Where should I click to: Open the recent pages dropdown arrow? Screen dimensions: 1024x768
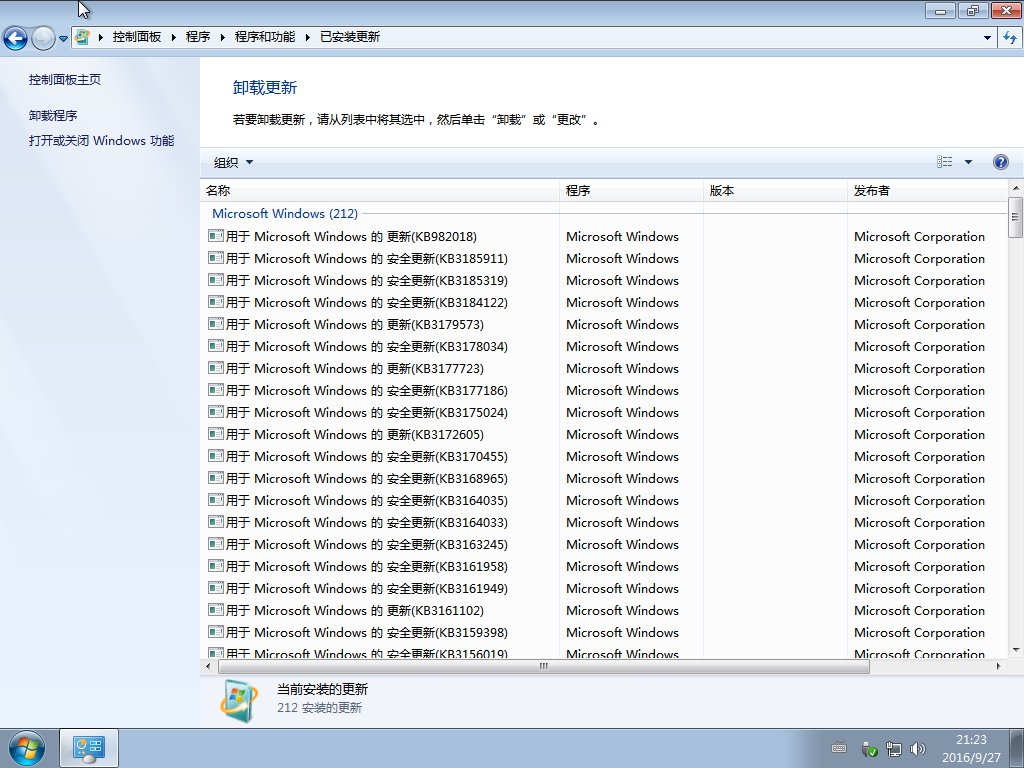(63, 39)
